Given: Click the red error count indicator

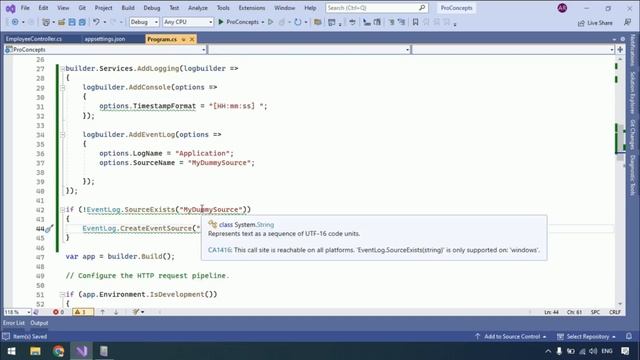Looking at the screenshot, I should click(58, 312).
